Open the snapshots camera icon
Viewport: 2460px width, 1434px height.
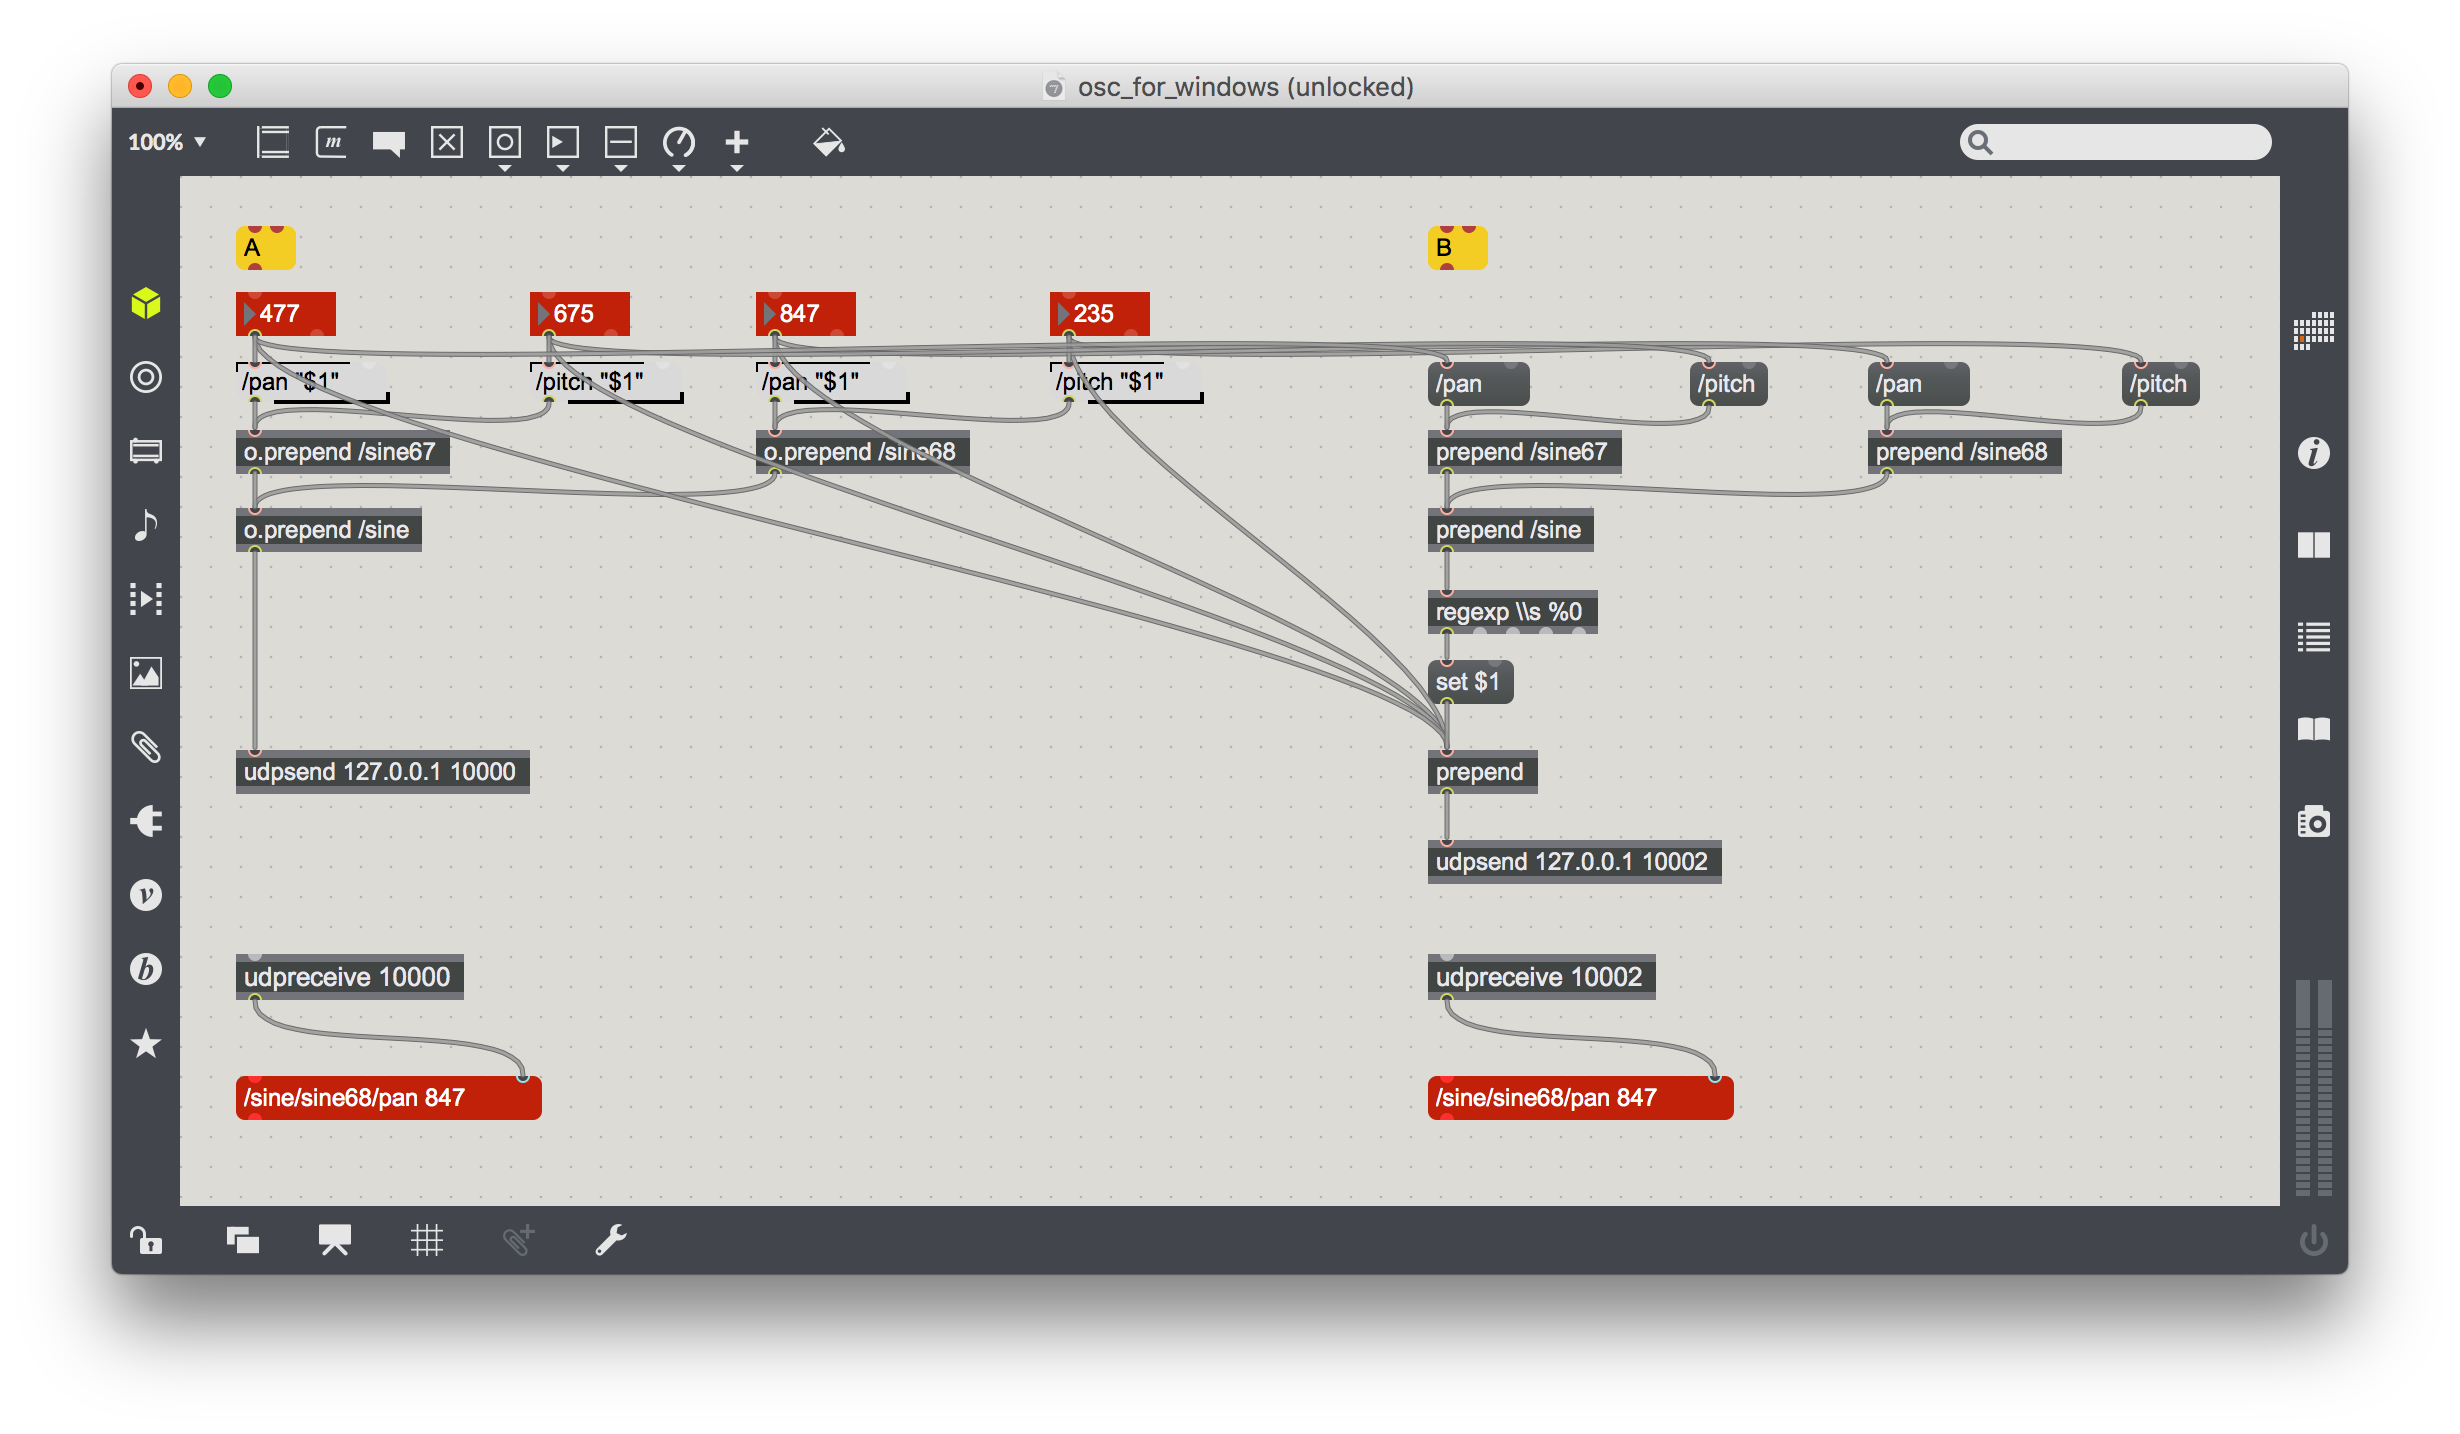click(2313, 821)
